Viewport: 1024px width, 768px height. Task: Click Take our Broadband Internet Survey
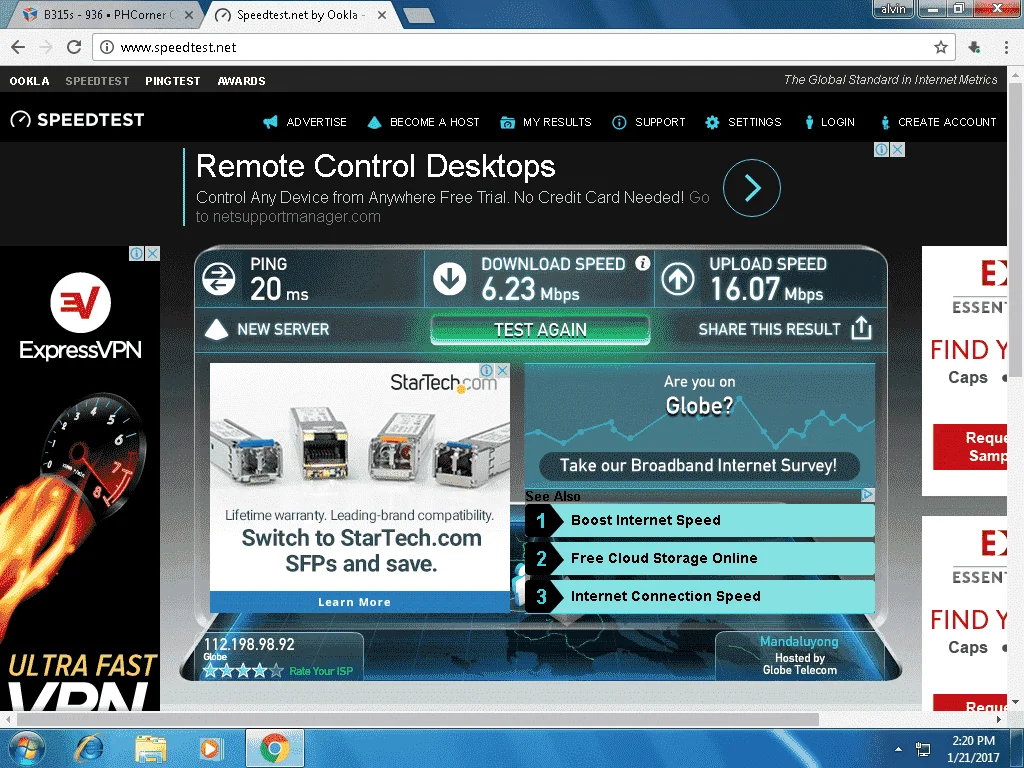click(x=699, y=466)
